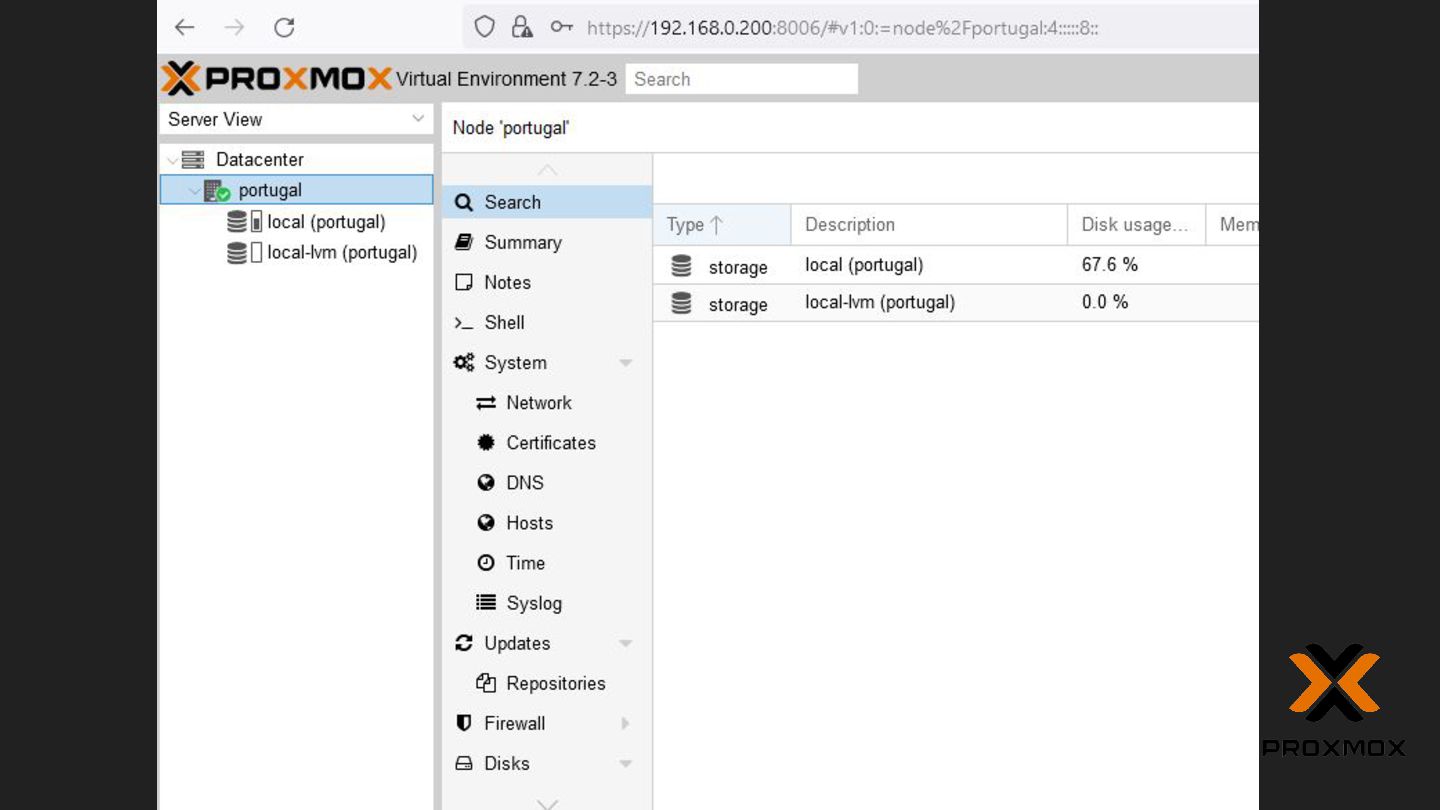
Task: Click the Repositories files icon
Action: 486,683
